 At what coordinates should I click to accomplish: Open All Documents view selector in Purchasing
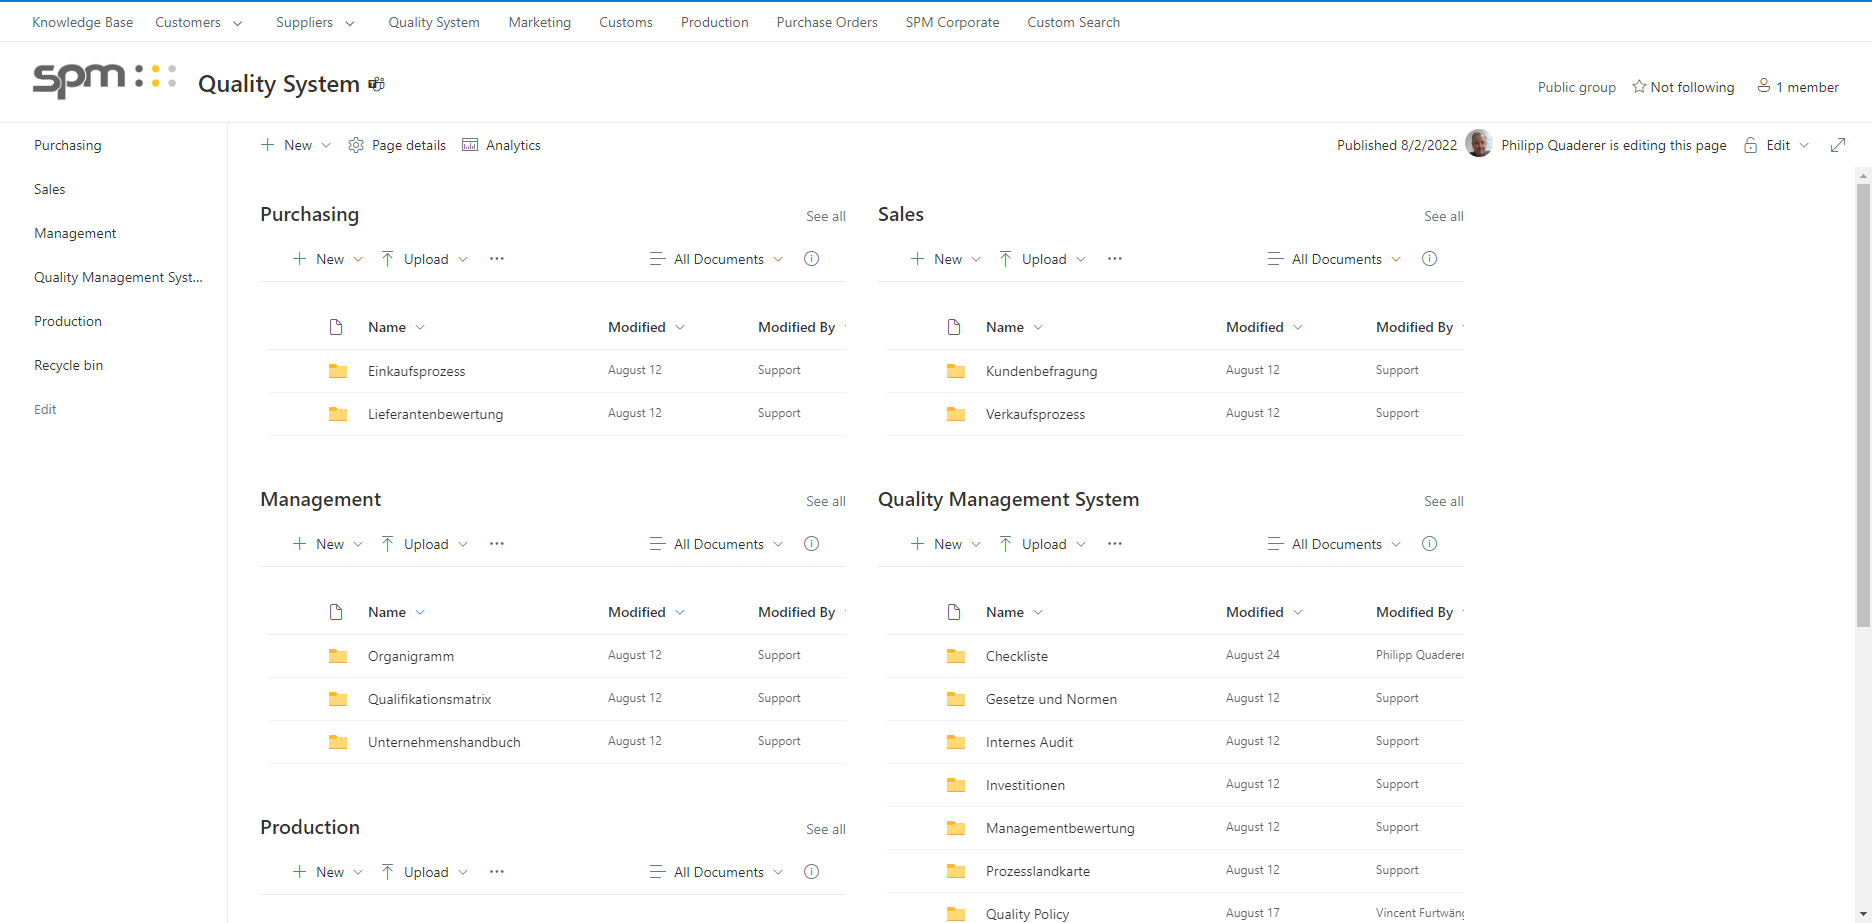pyautogui.click(x=717, y=259)
